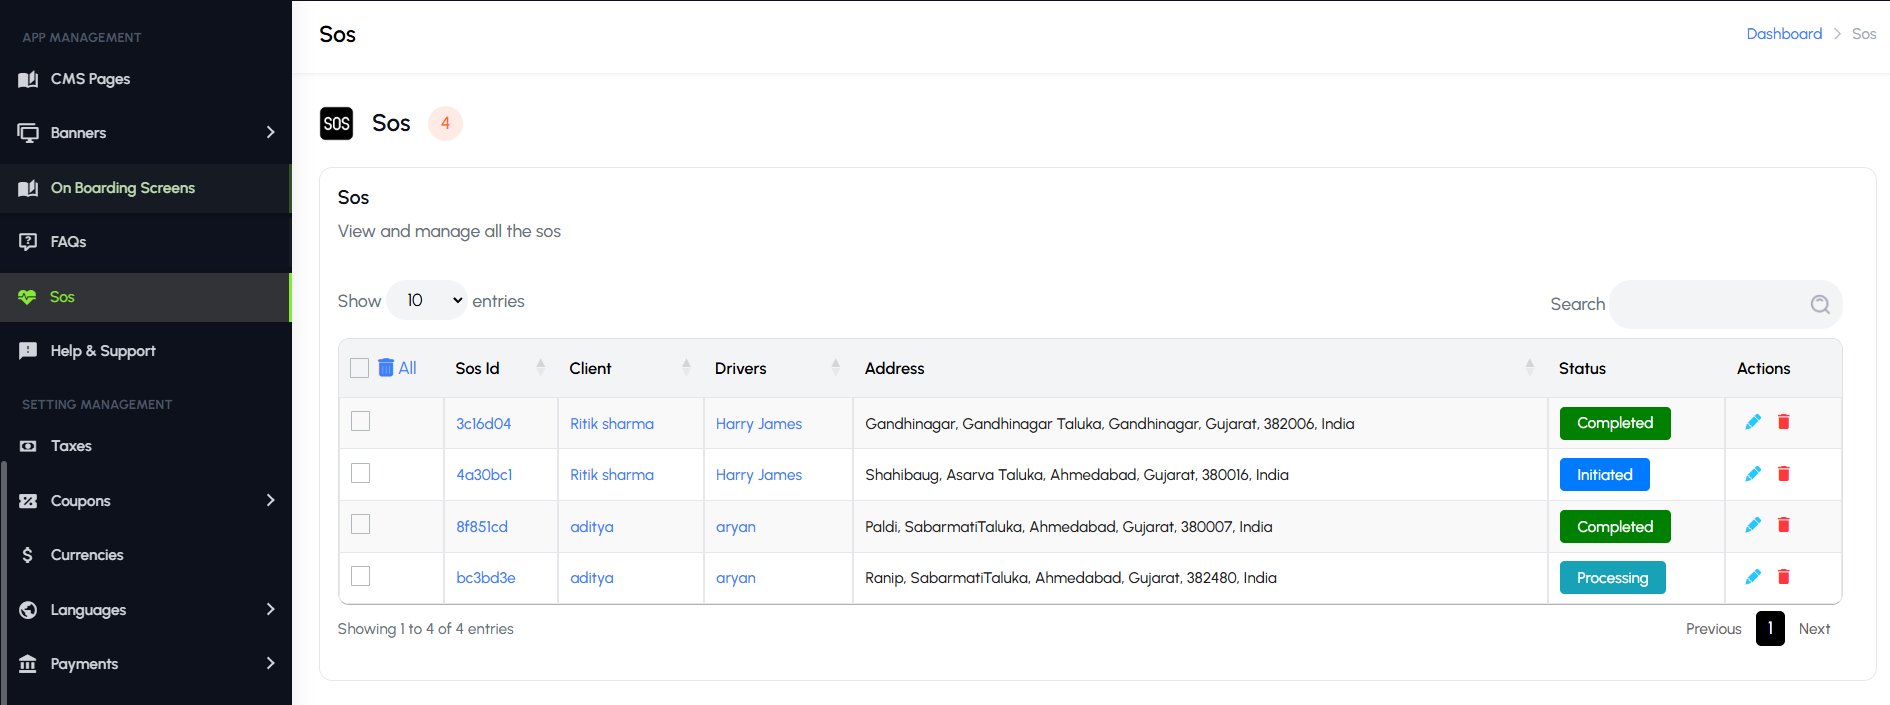The image size is (1890, 705).
Task: Click the green Completed status badge for 3c16d04
Action: click(1614, 423)
